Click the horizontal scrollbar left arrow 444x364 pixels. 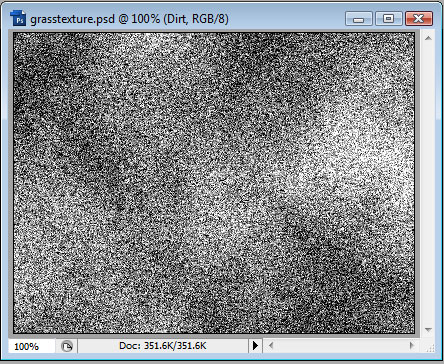point(271,346)
